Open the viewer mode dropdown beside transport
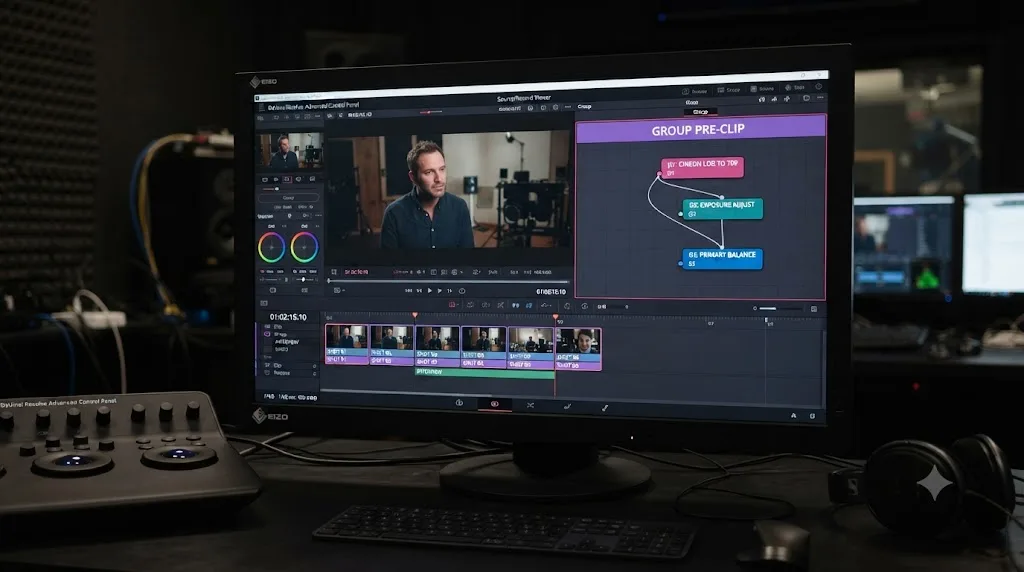 click(x=338, y=290)
